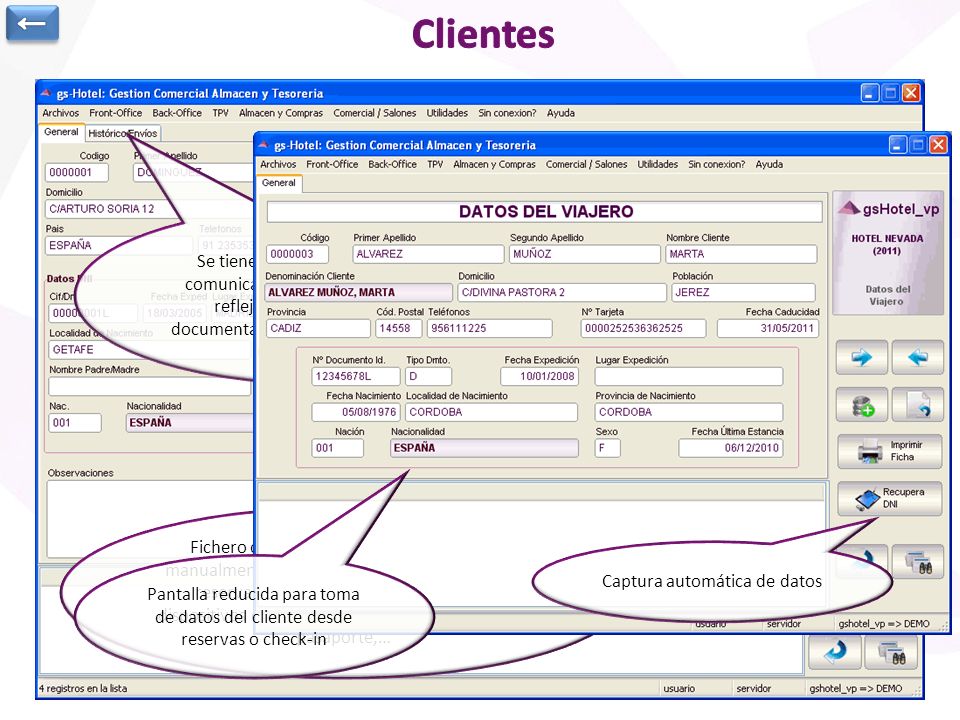Viewport: 960px width, 720px height.
Task: Click Nación field 001 in traveler form
Action: tap(337, 448)
